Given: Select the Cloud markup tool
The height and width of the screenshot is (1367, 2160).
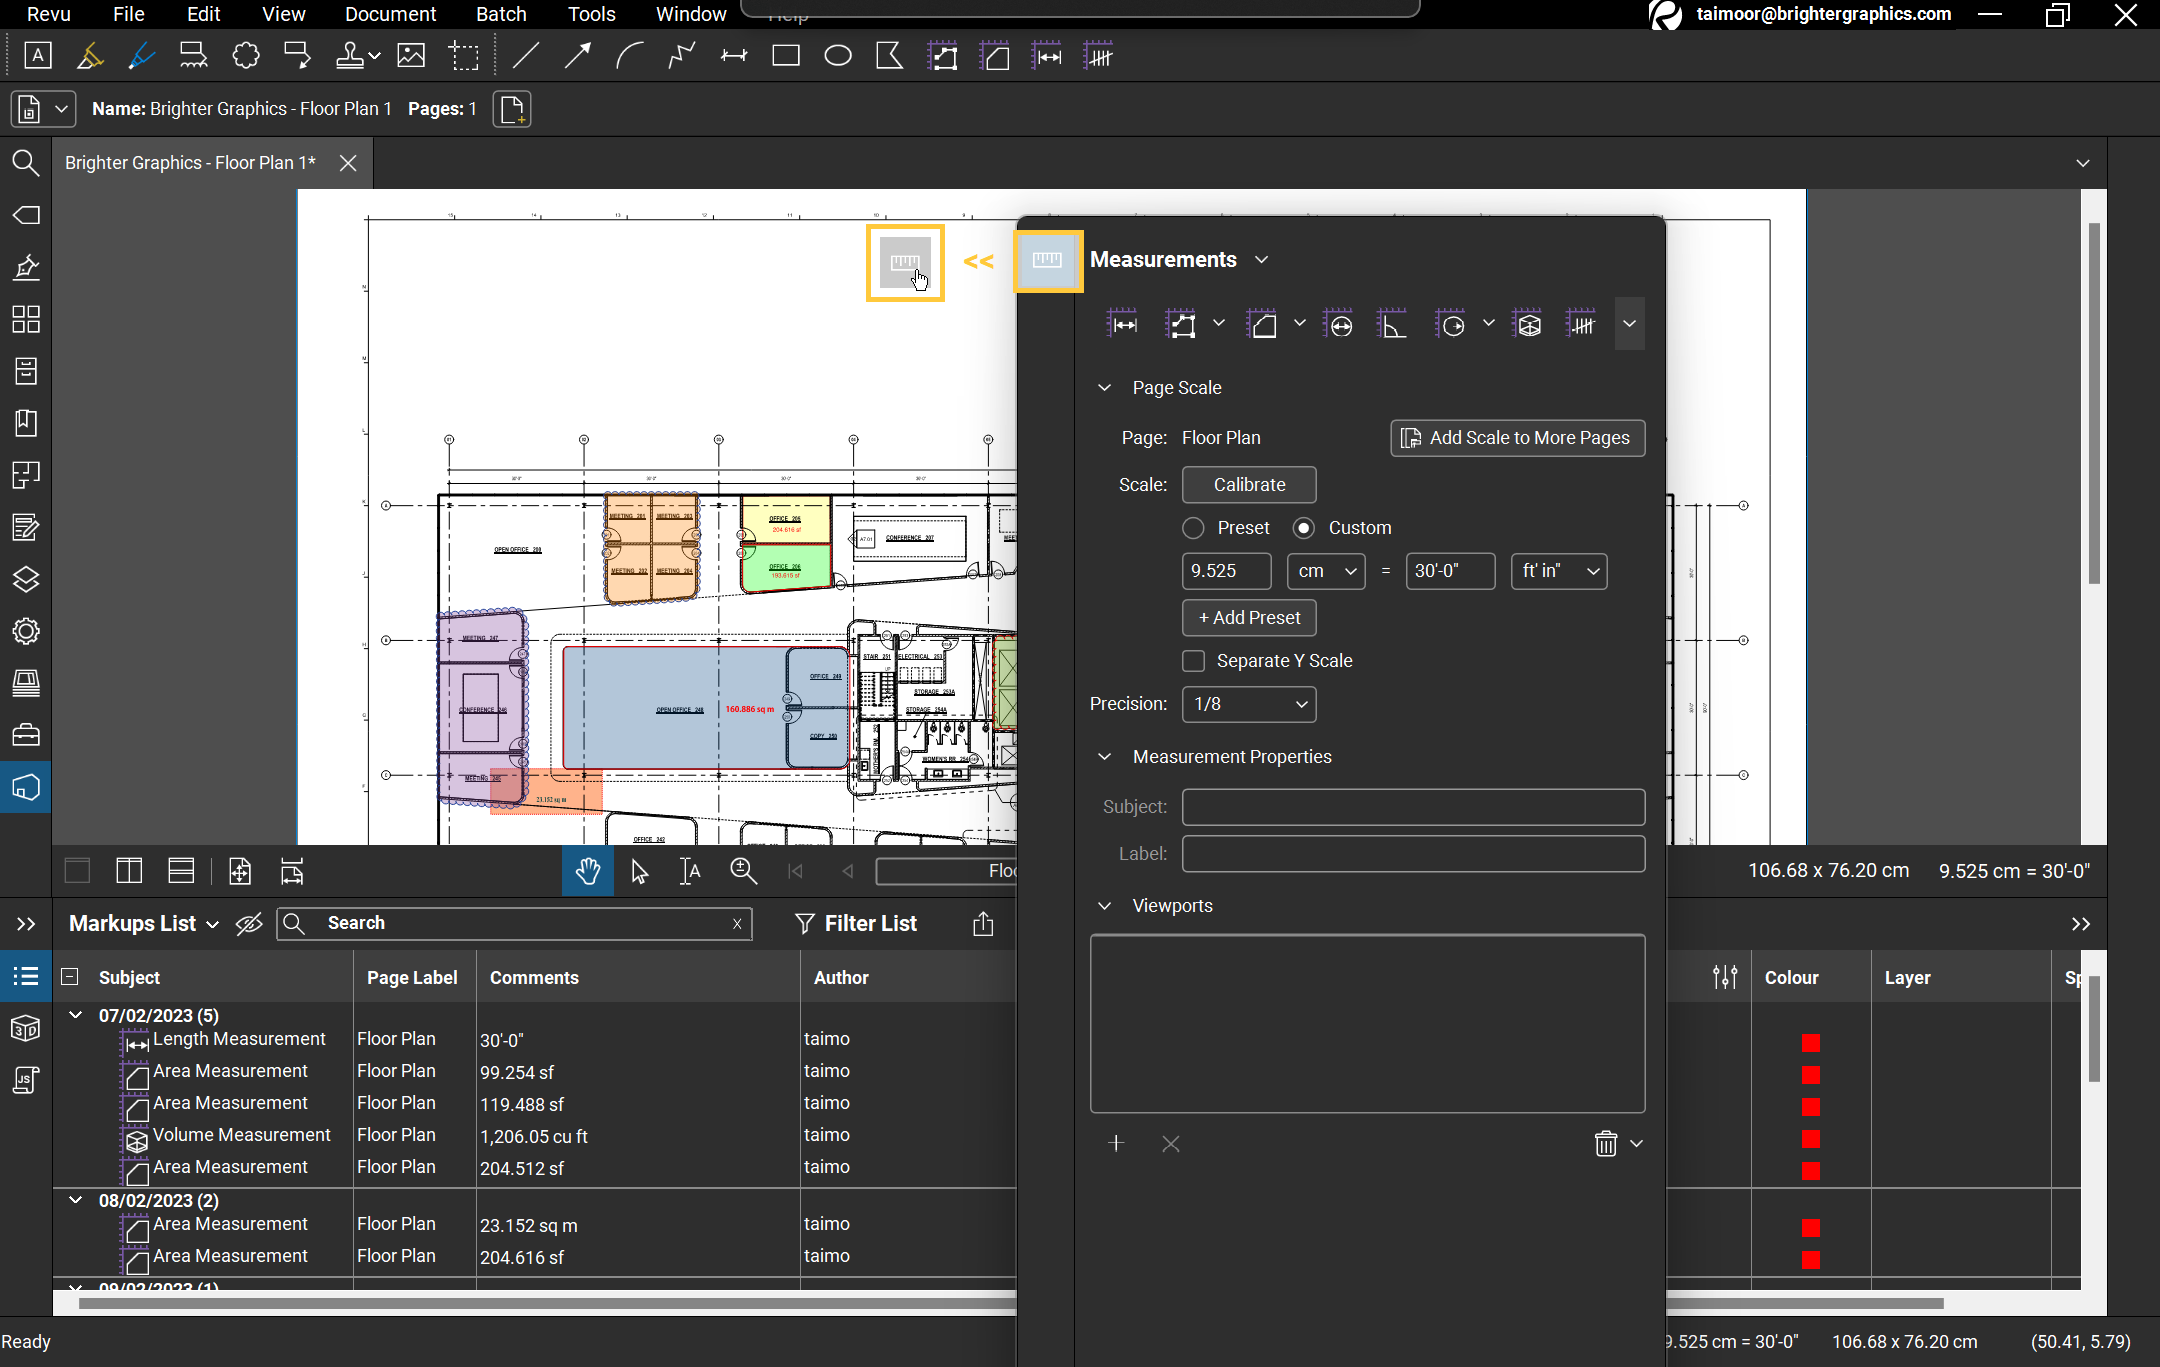Looking at the screenshot, I should (x=246, y=56).
